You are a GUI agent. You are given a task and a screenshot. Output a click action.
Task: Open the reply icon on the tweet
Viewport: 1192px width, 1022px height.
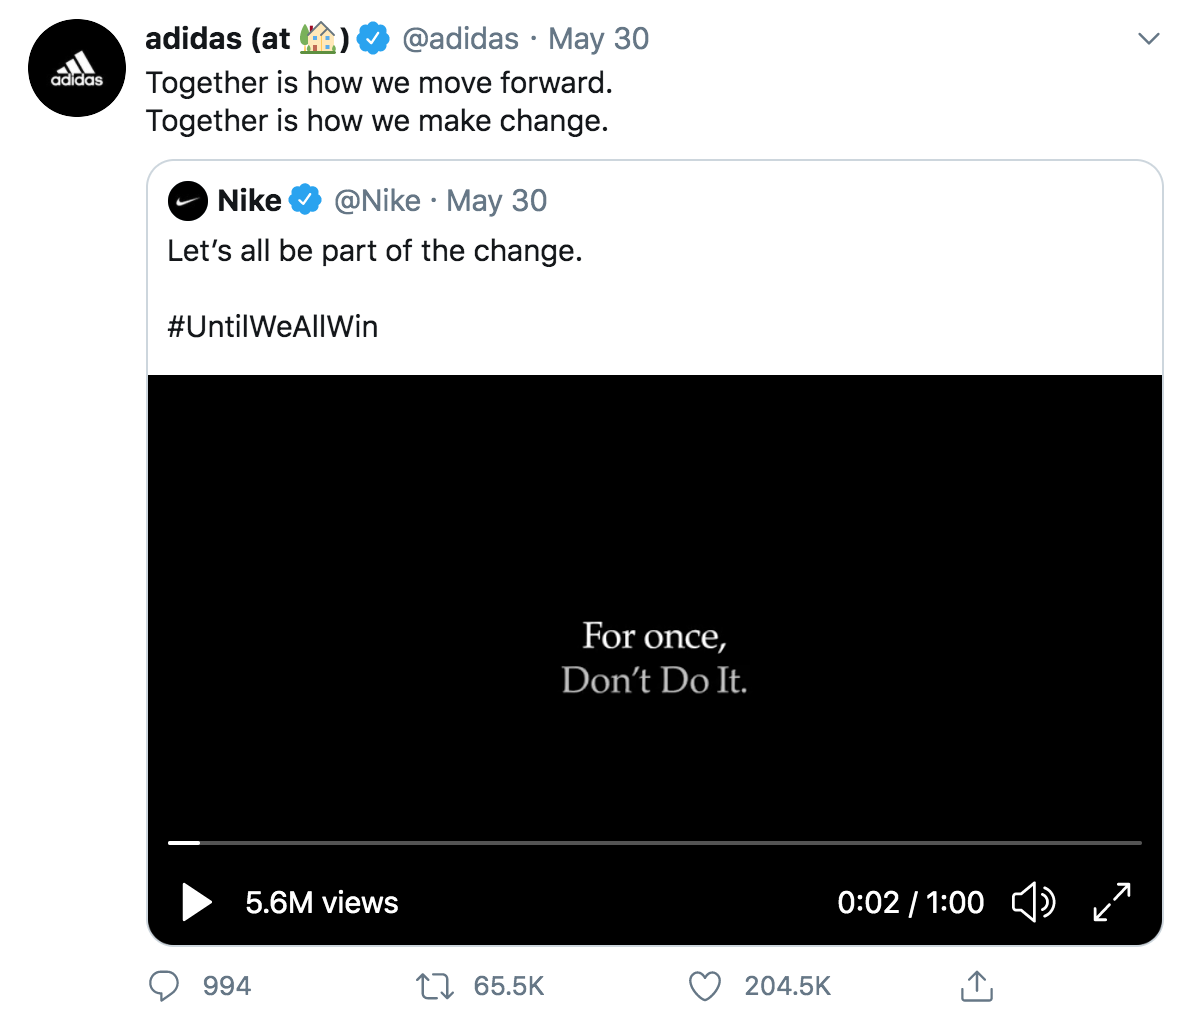tap(163, 986)
